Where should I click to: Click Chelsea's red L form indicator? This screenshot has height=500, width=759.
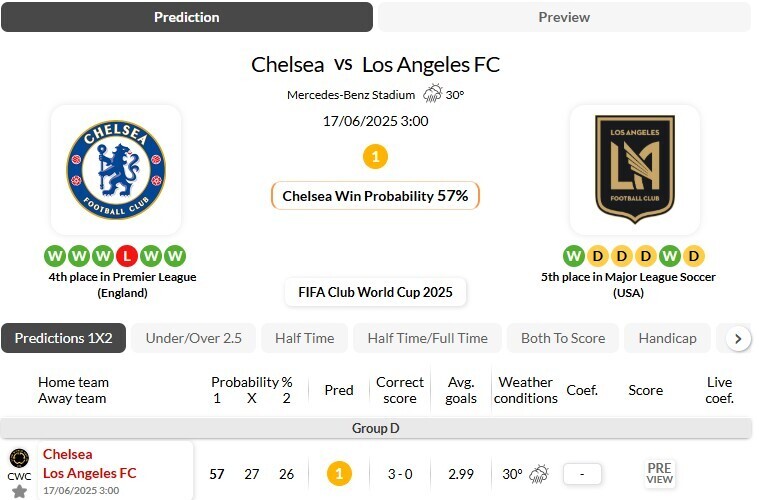click(125, 256)
